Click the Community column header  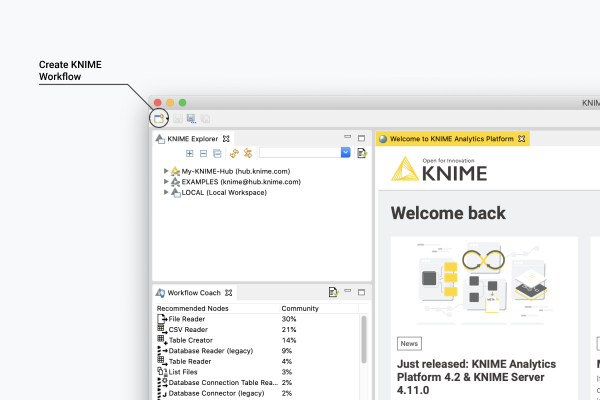pyautogui.click(x=300, y=309)
